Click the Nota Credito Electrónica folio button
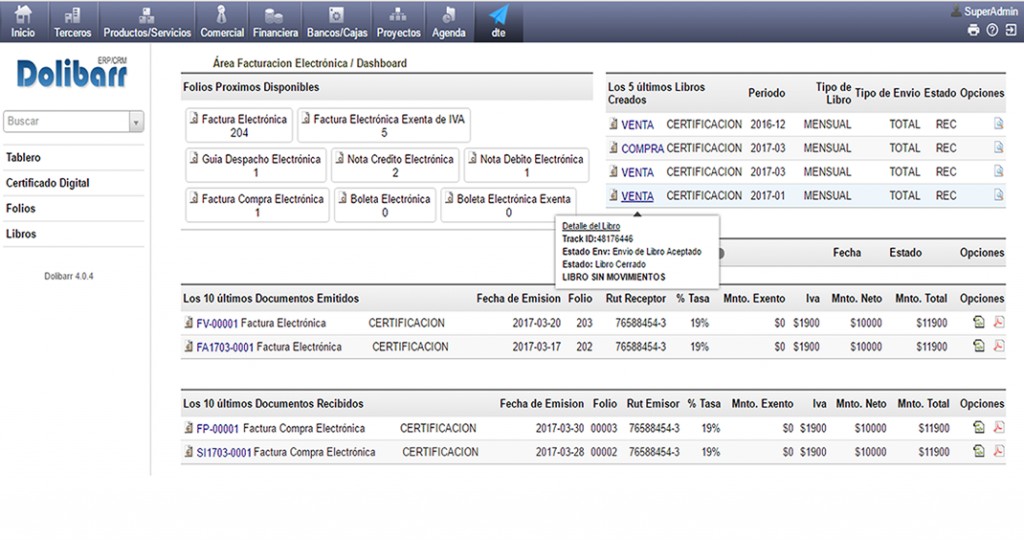Image resolution: width=1024 pixels, height=540 pixels. 395,165
